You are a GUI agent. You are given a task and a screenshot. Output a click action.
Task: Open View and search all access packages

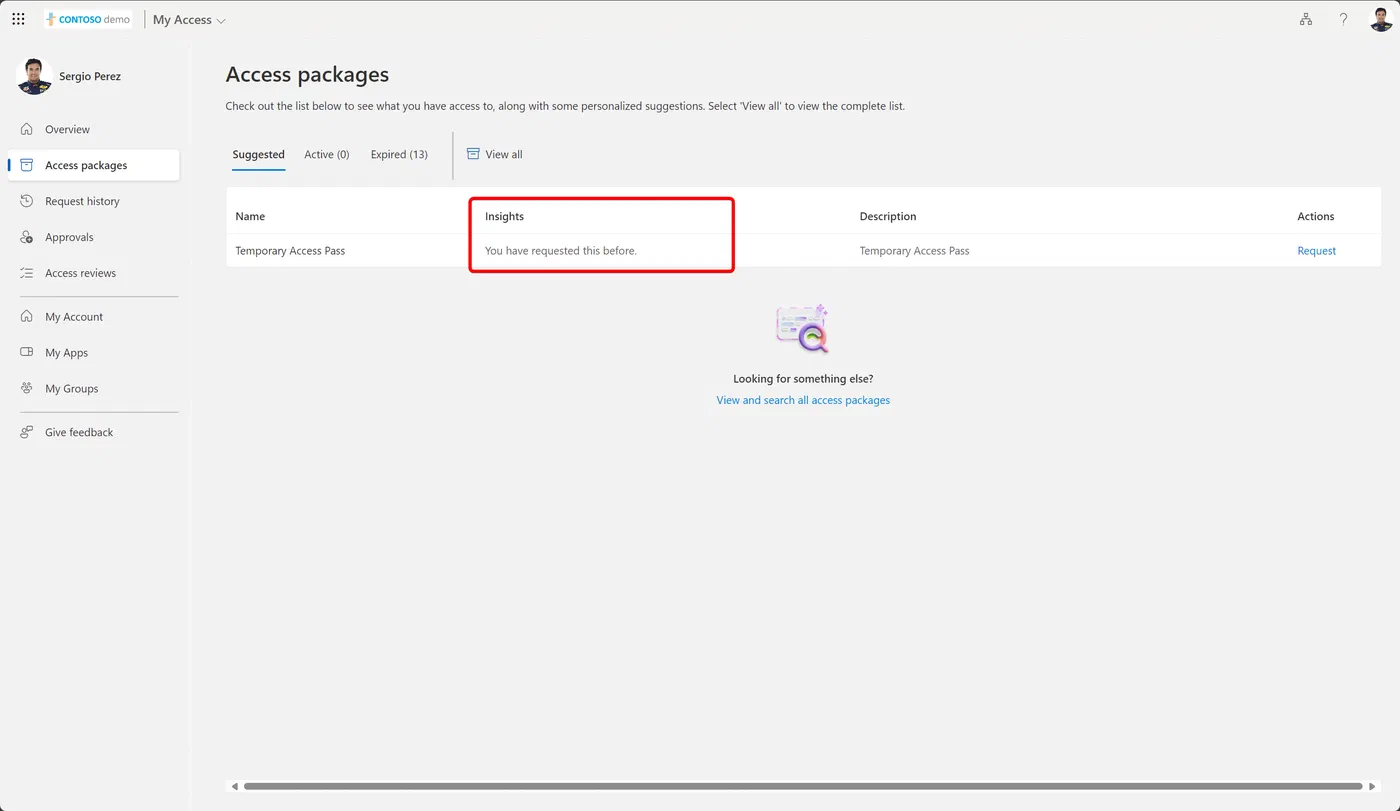[803, 400]
